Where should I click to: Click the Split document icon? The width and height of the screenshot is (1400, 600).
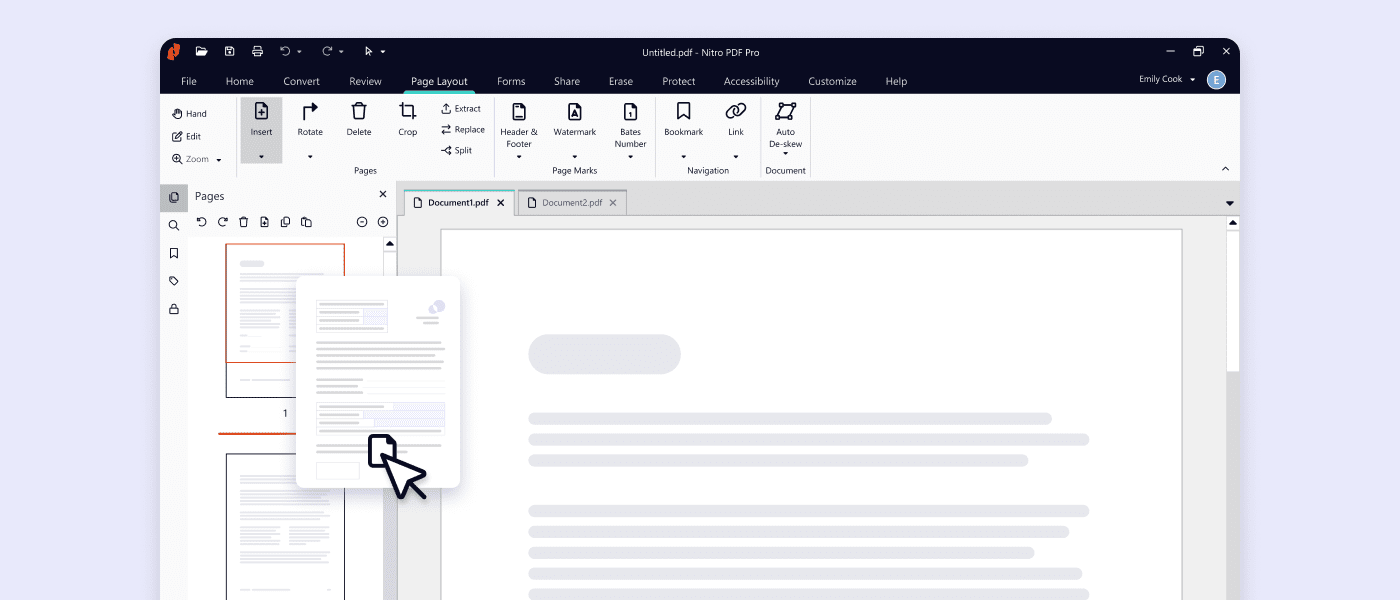[x=459, y=150]
